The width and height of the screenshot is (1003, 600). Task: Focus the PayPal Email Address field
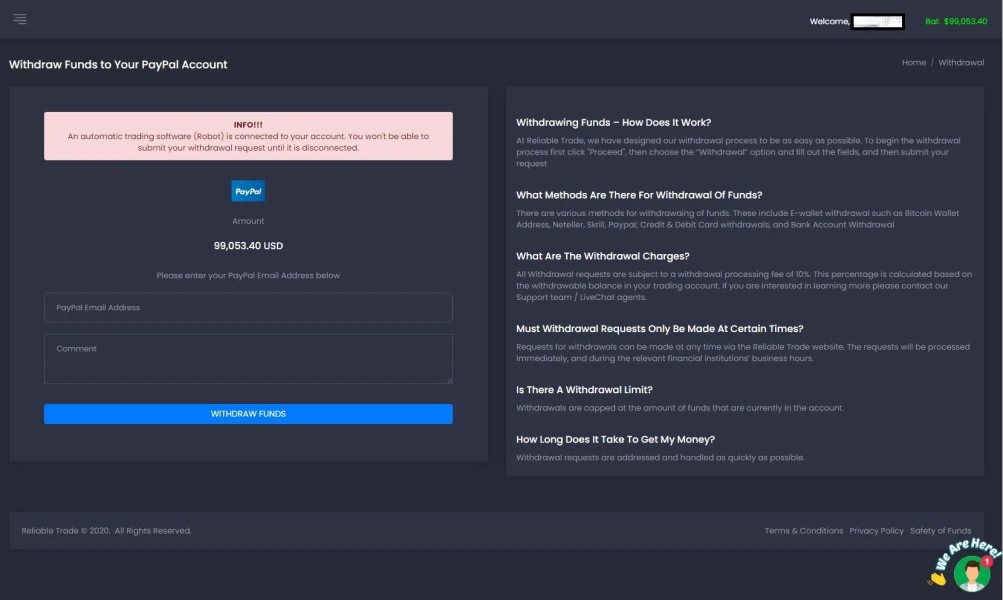(x=248, y=308)
